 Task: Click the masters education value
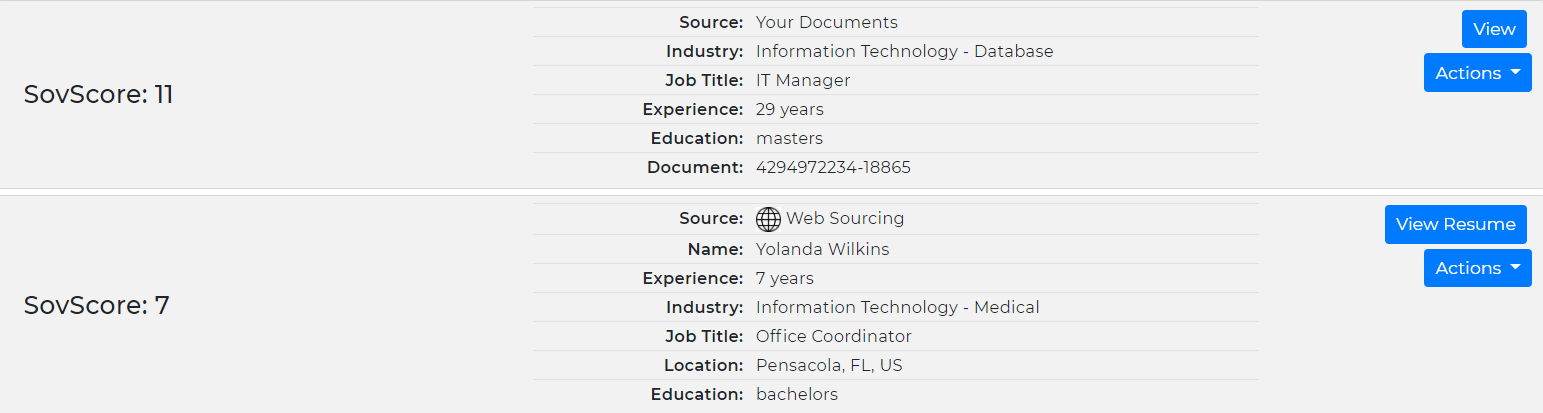pos(789,138)
